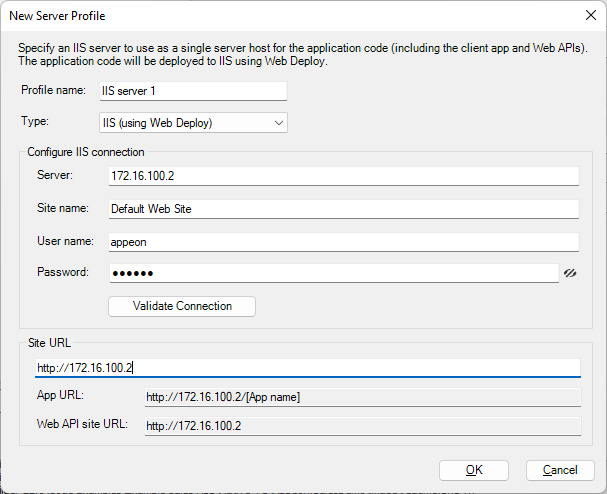This screenshot has height=494, width=607.
Task: Click the Site URL input field
Action: tap(306, 368)
